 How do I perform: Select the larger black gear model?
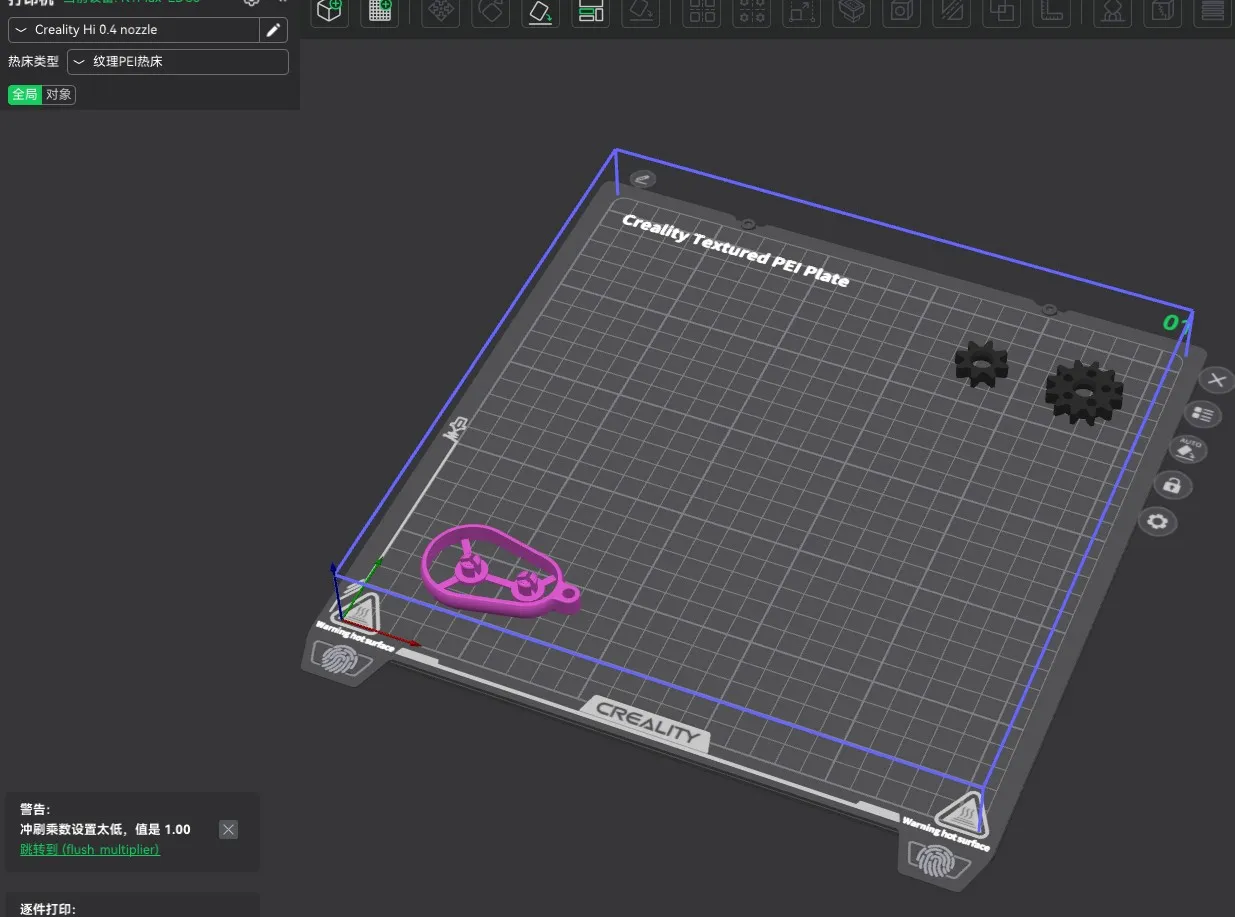point(1084,392)
